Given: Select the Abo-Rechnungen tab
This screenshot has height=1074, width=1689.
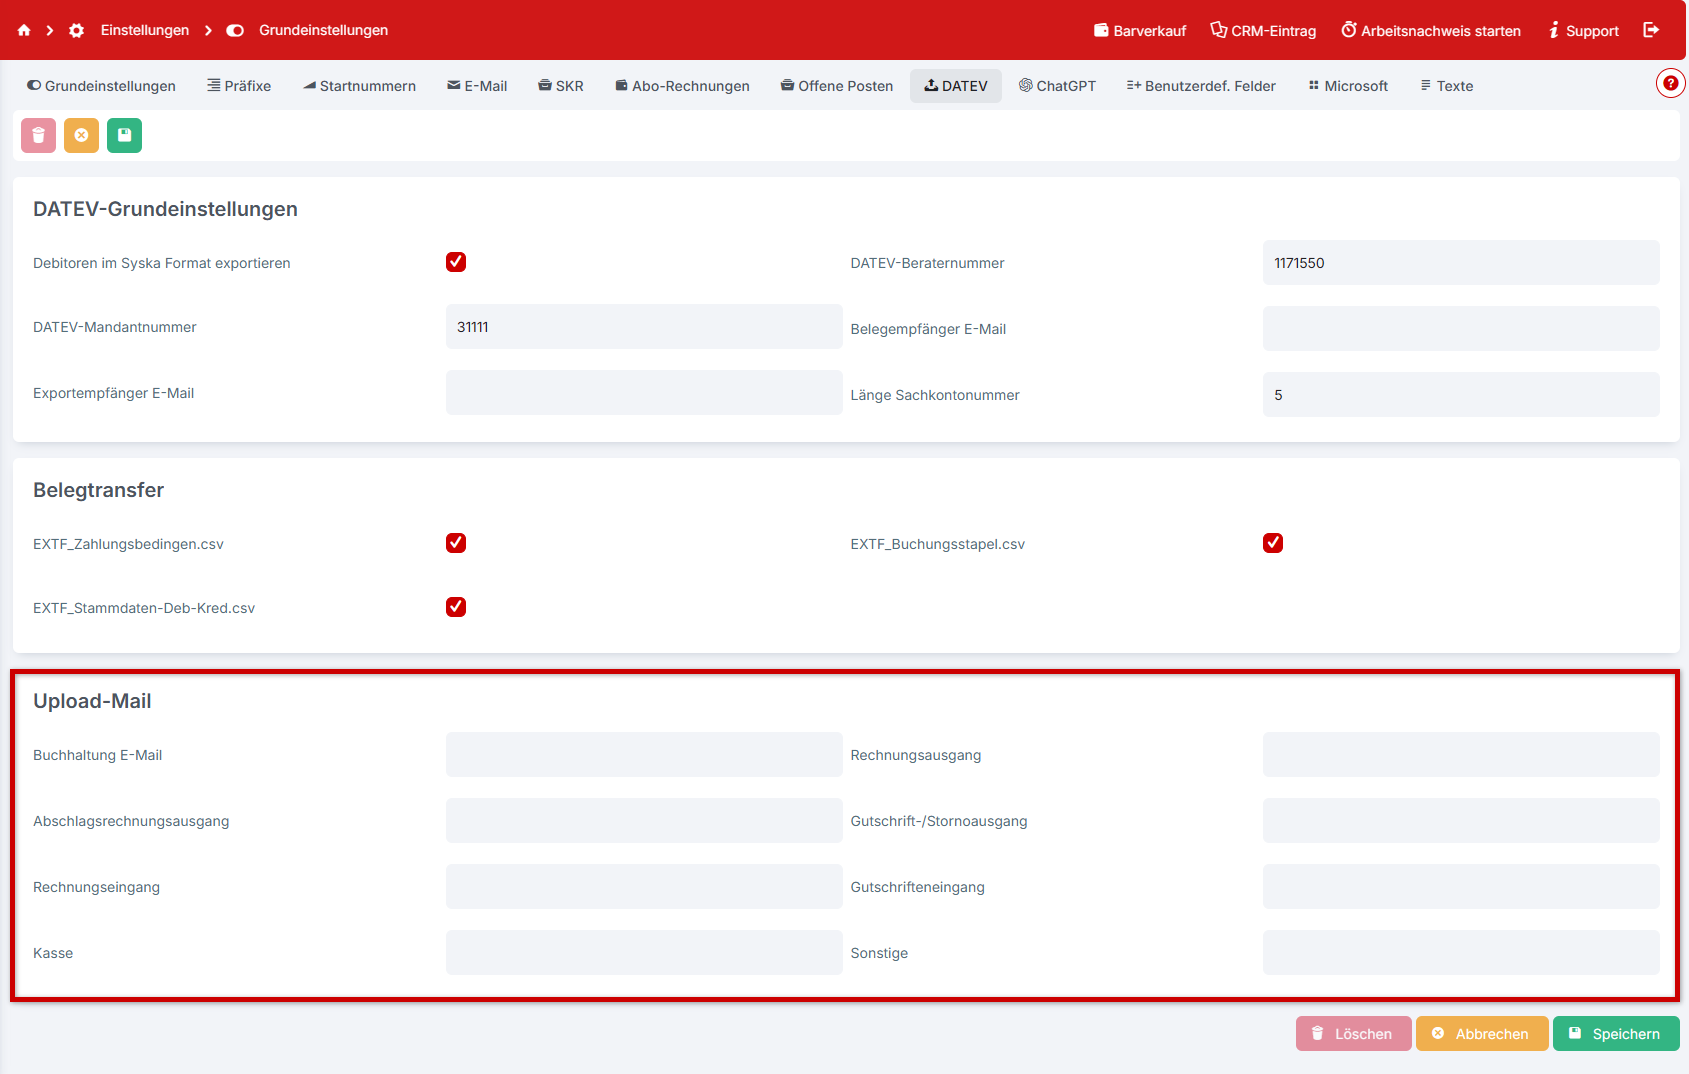Looking at the screenshot, I should coord(682,86).
